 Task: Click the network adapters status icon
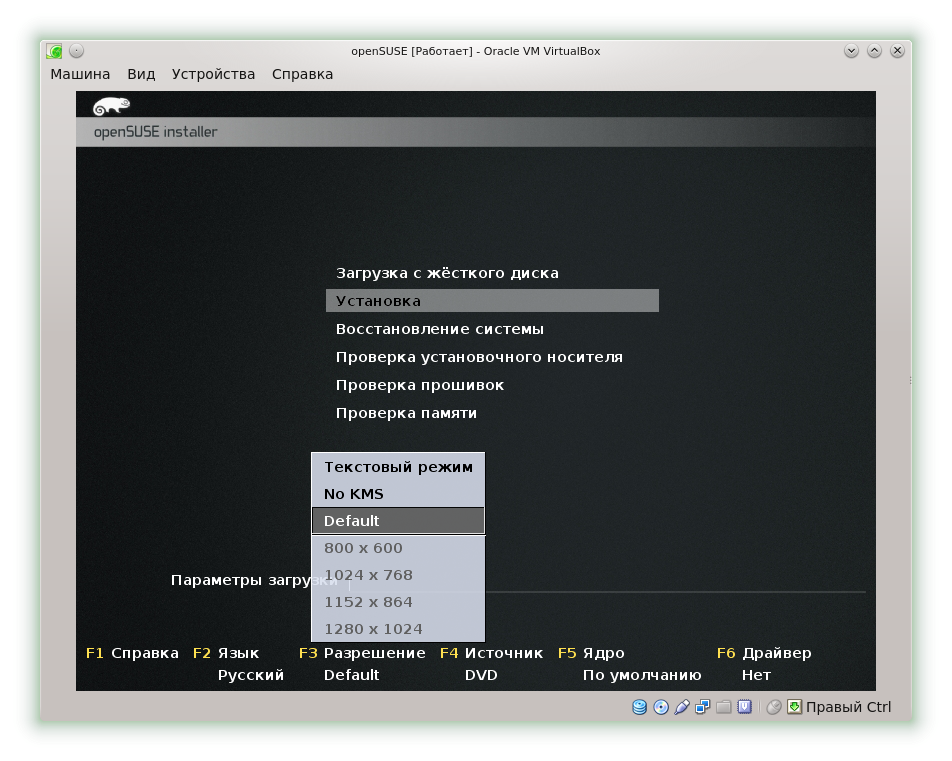[x=702, y=707]
